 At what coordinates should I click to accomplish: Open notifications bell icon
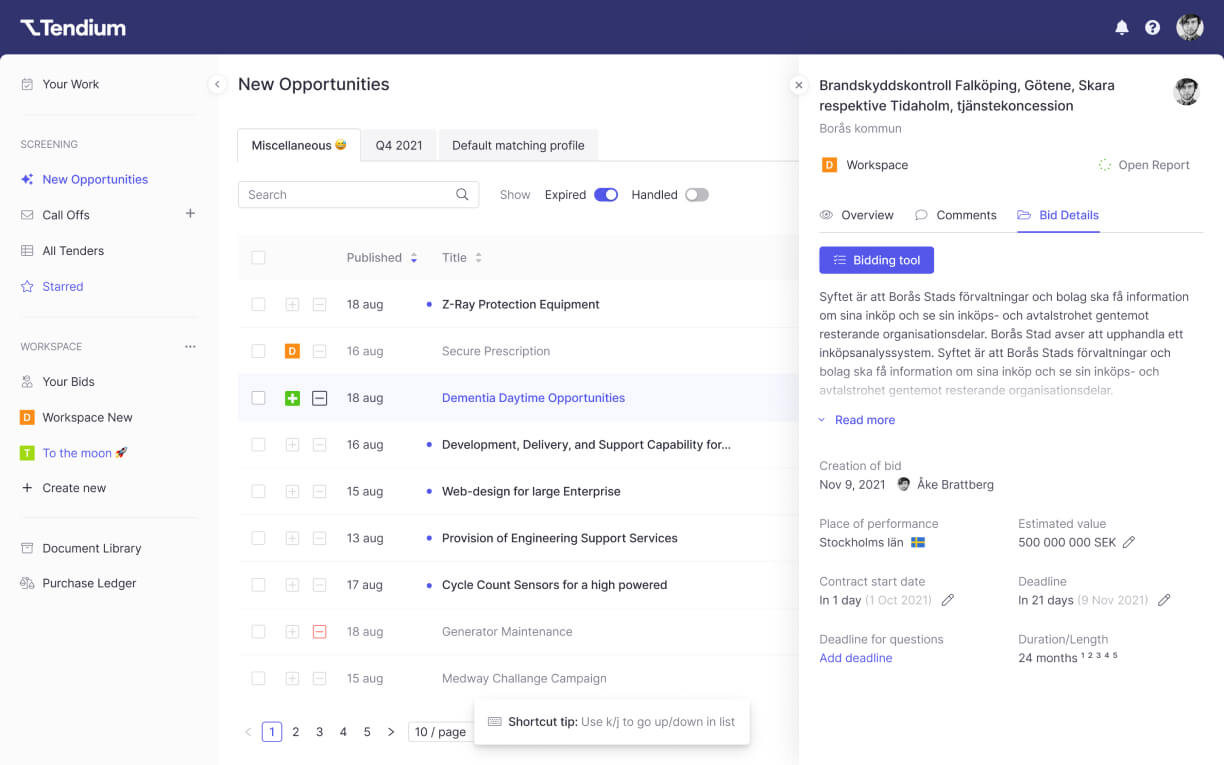click(1122, 28)
